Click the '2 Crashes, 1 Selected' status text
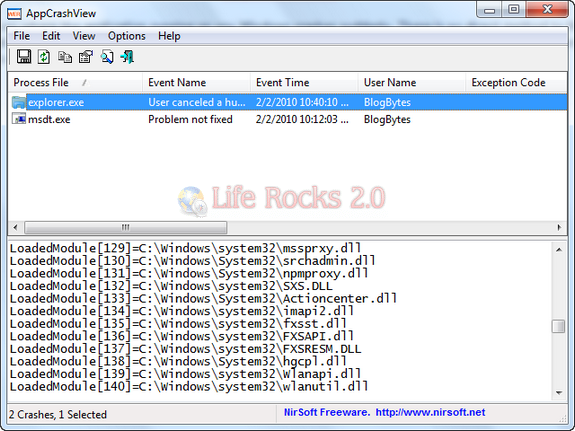 (58, 414)
